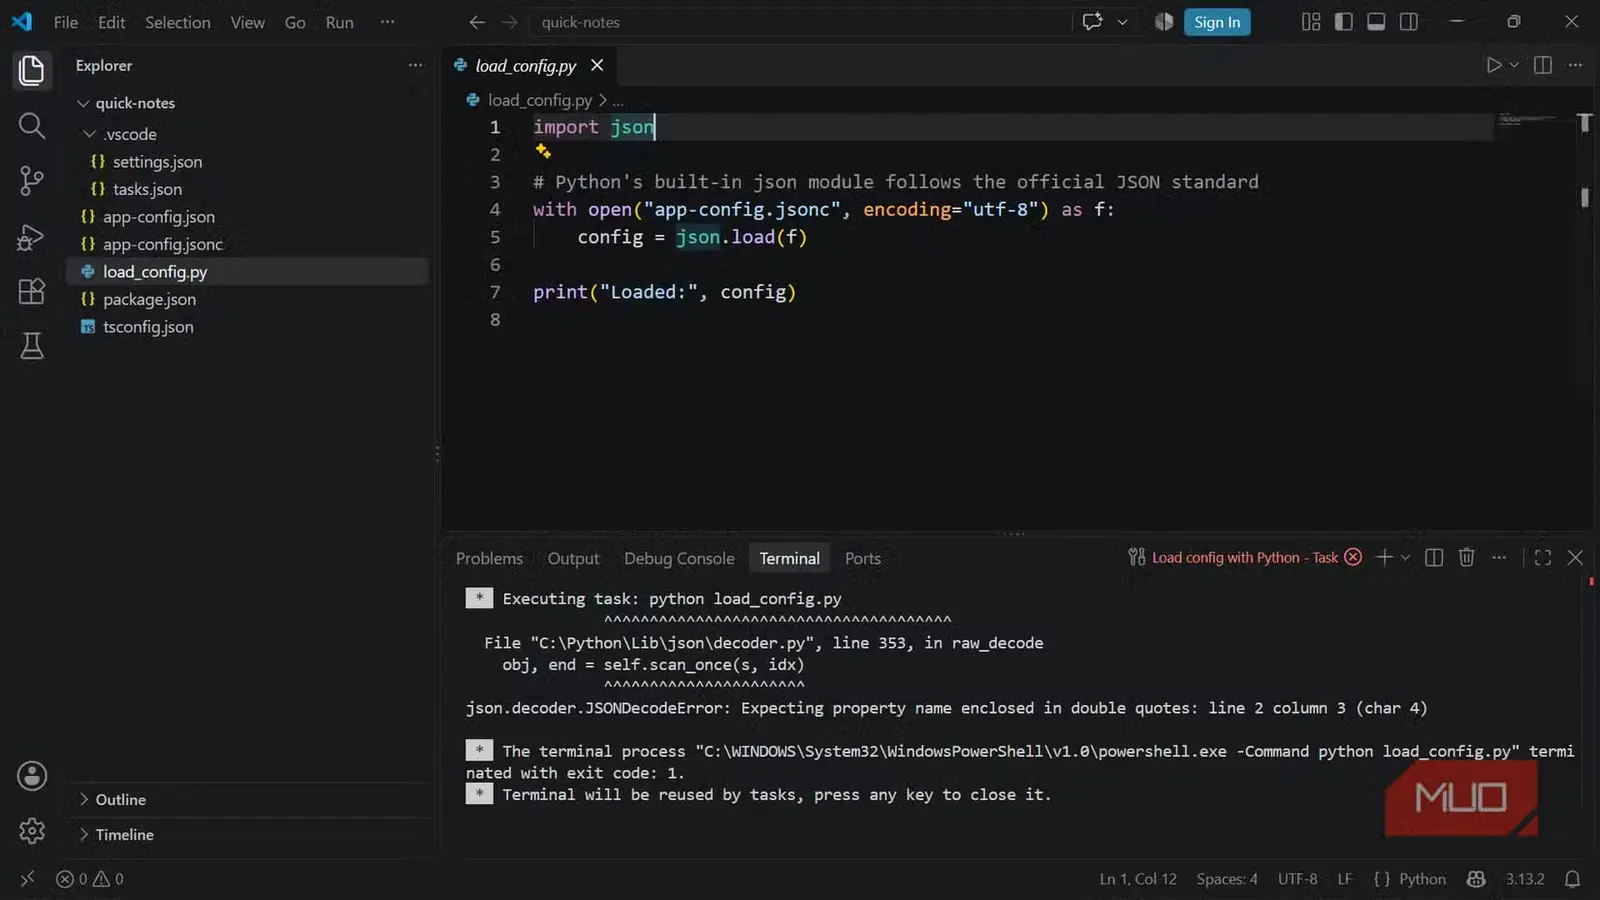1600x900 pixels.
Task: Open notifications bell in status bar
Action: [x=1572, y=879]
